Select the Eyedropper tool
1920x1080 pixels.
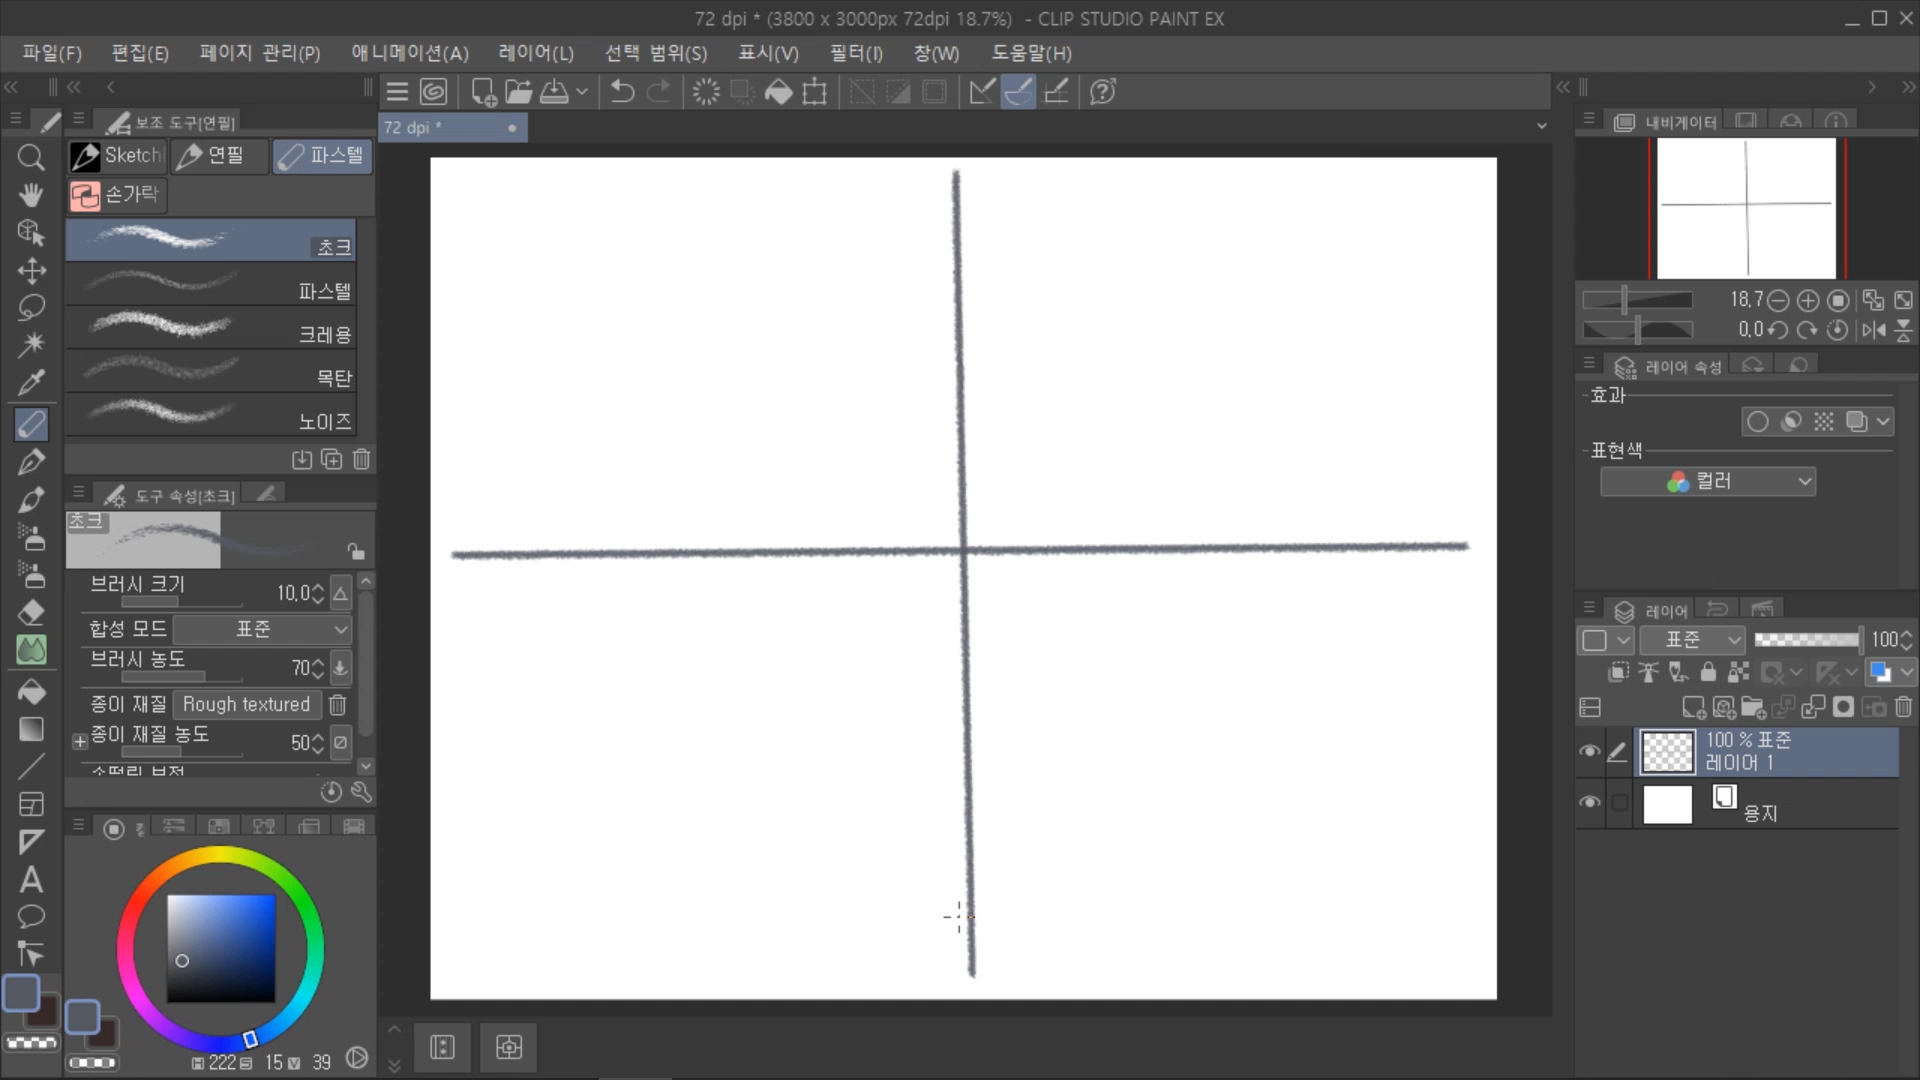31,383
